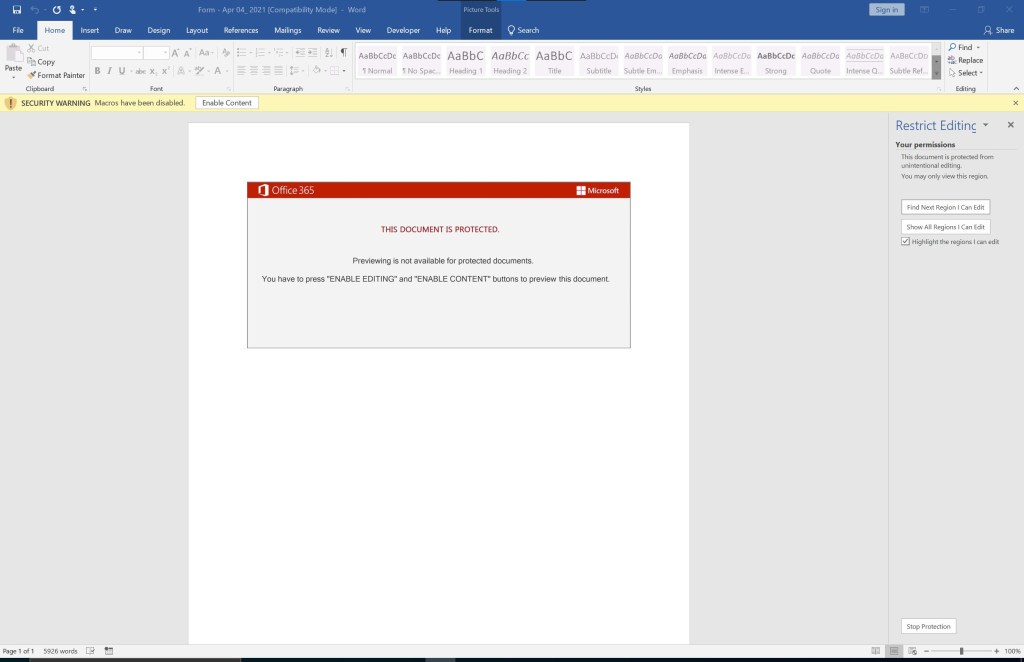This screenshot has width=1024, height=662.
Task: Click Find Next Region I Can Edit
Action: point(945,207)
